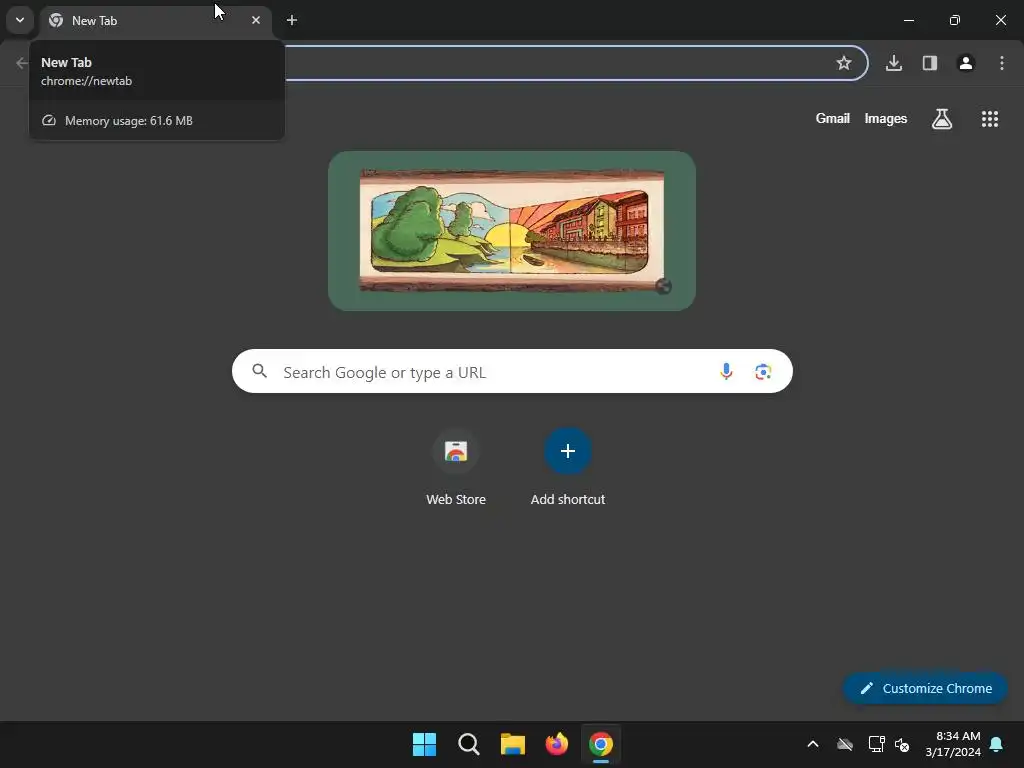Open the Images link

886,118
